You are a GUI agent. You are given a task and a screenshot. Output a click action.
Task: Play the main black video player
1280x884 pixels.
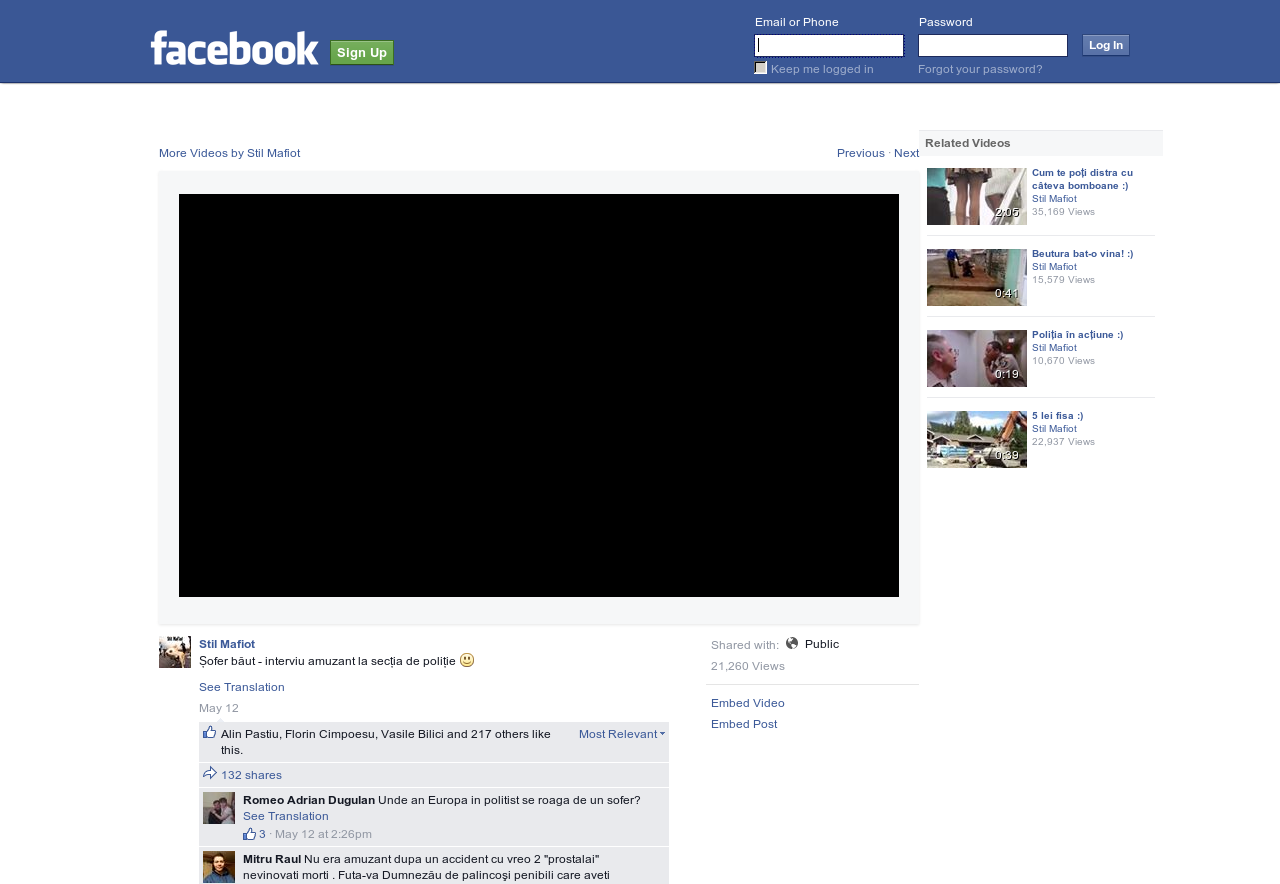[539, 395]
